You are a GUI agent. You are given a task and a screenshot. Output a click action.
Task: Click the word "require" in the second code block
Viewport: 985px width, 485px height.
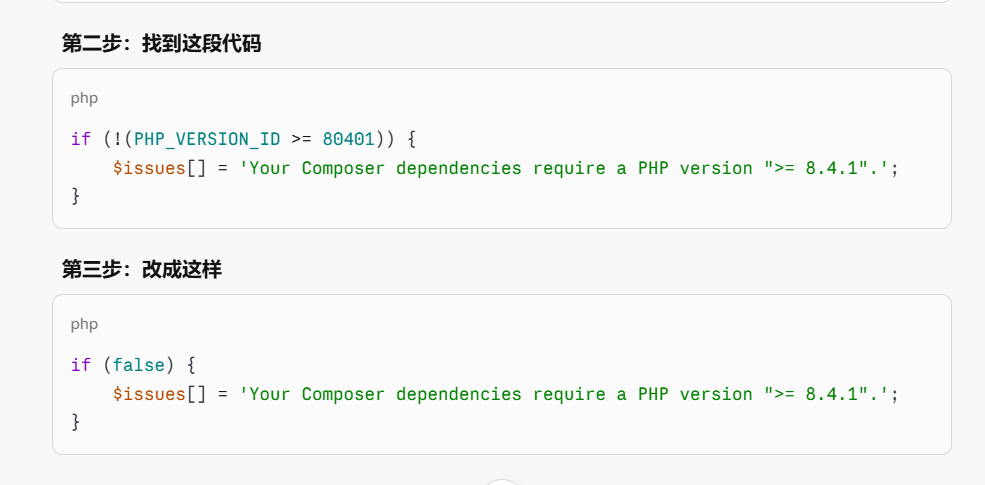tap(569, 394)
